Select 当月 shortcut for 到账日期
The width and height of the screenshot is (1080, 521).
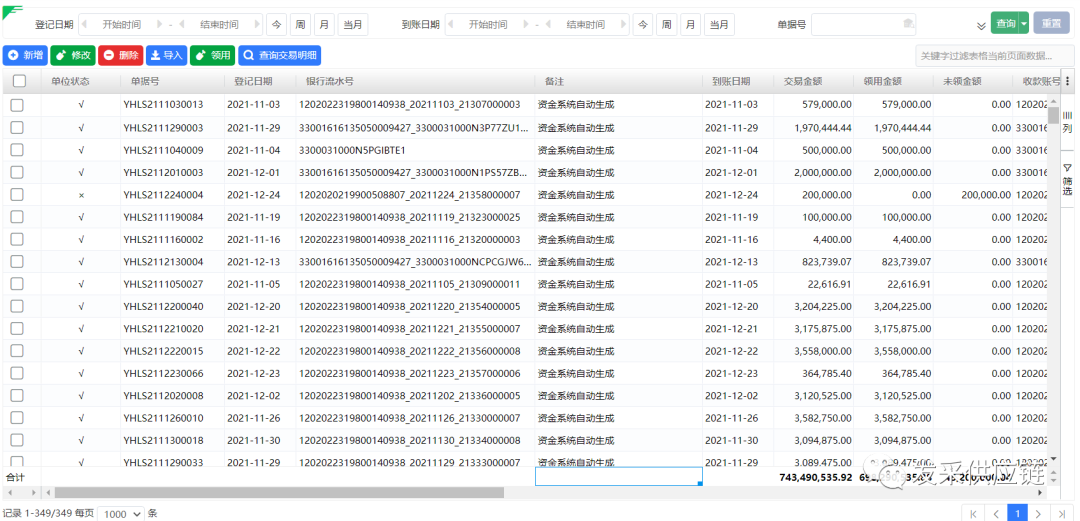(x=719, y=24)
